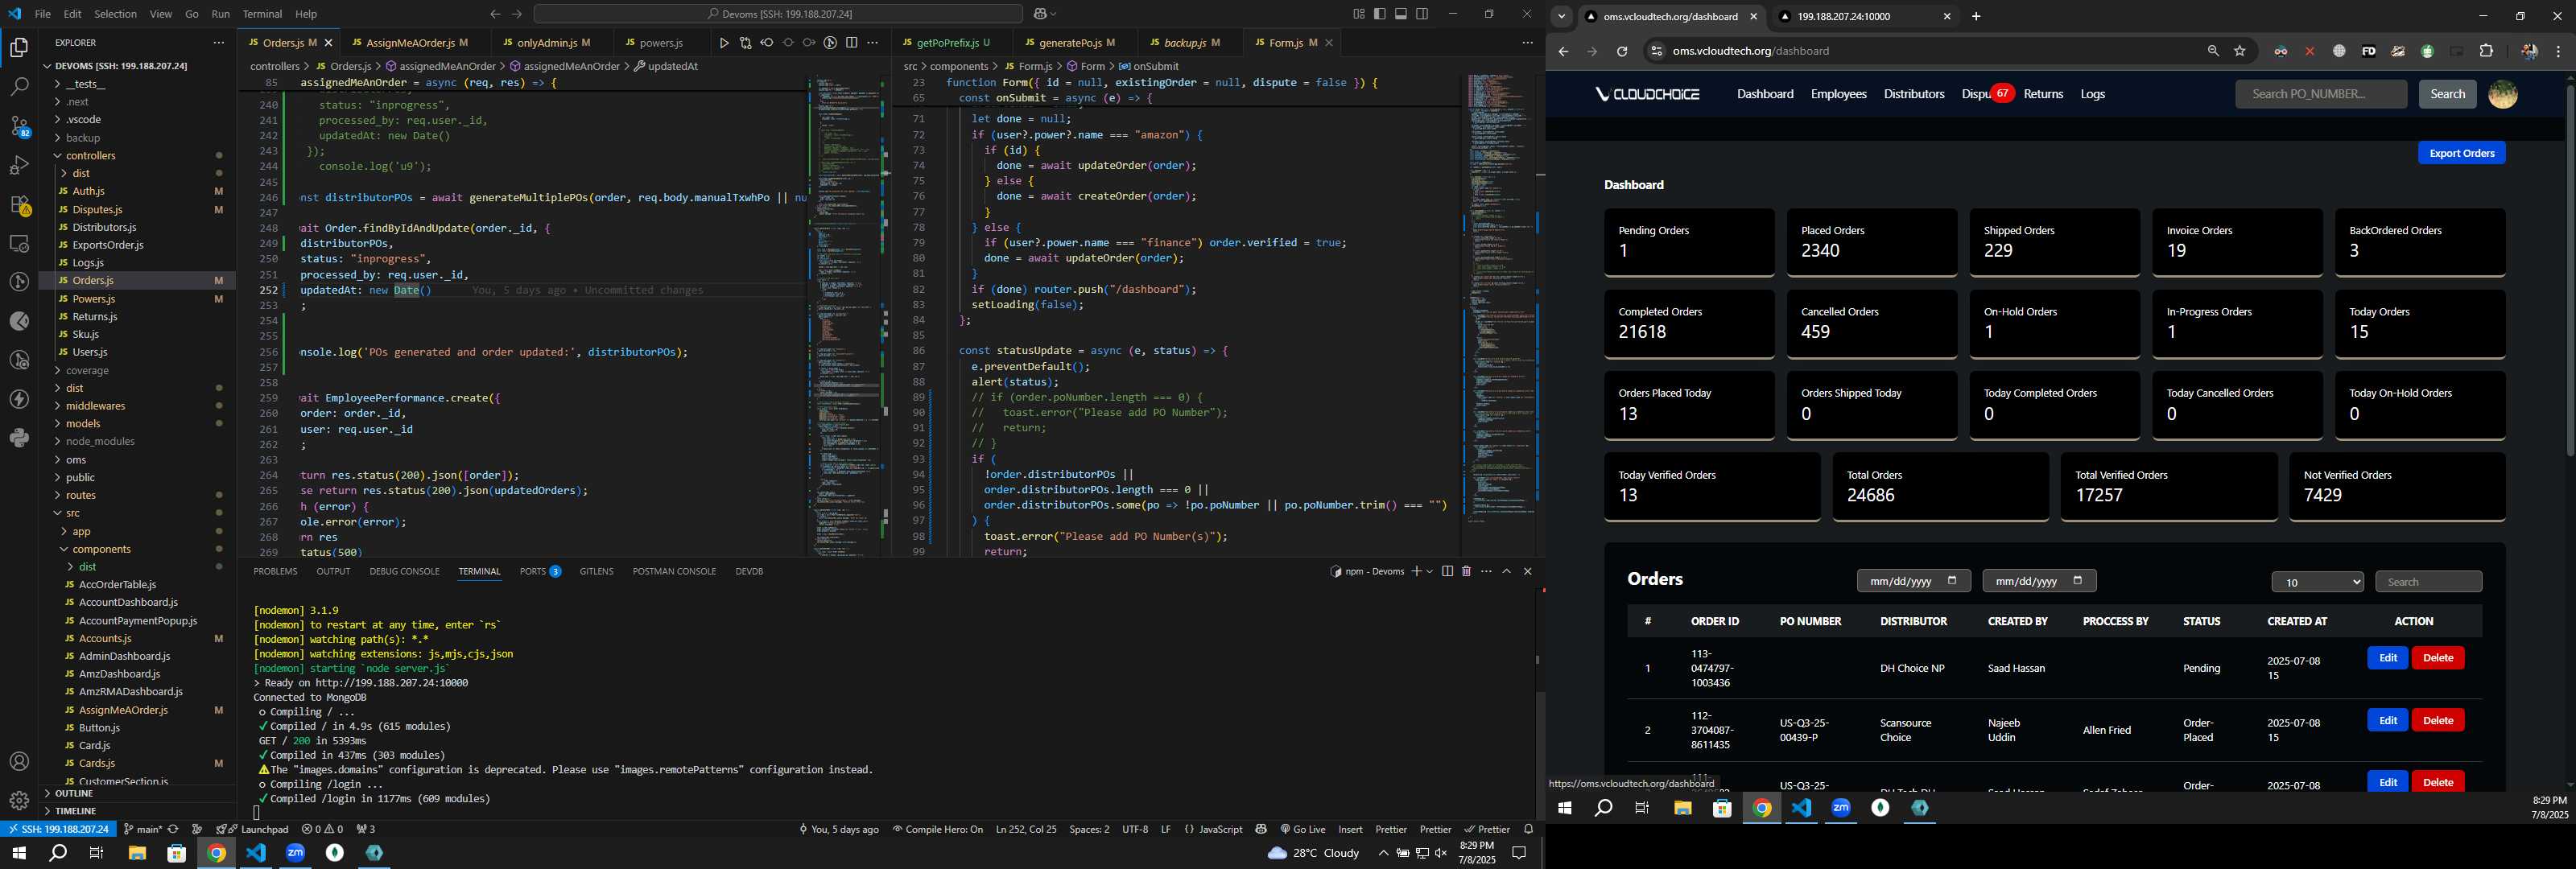Viewport: 2576px width, 869px height.
Task: Open the Distributors link in the navbar
Action: [1913, 94]
